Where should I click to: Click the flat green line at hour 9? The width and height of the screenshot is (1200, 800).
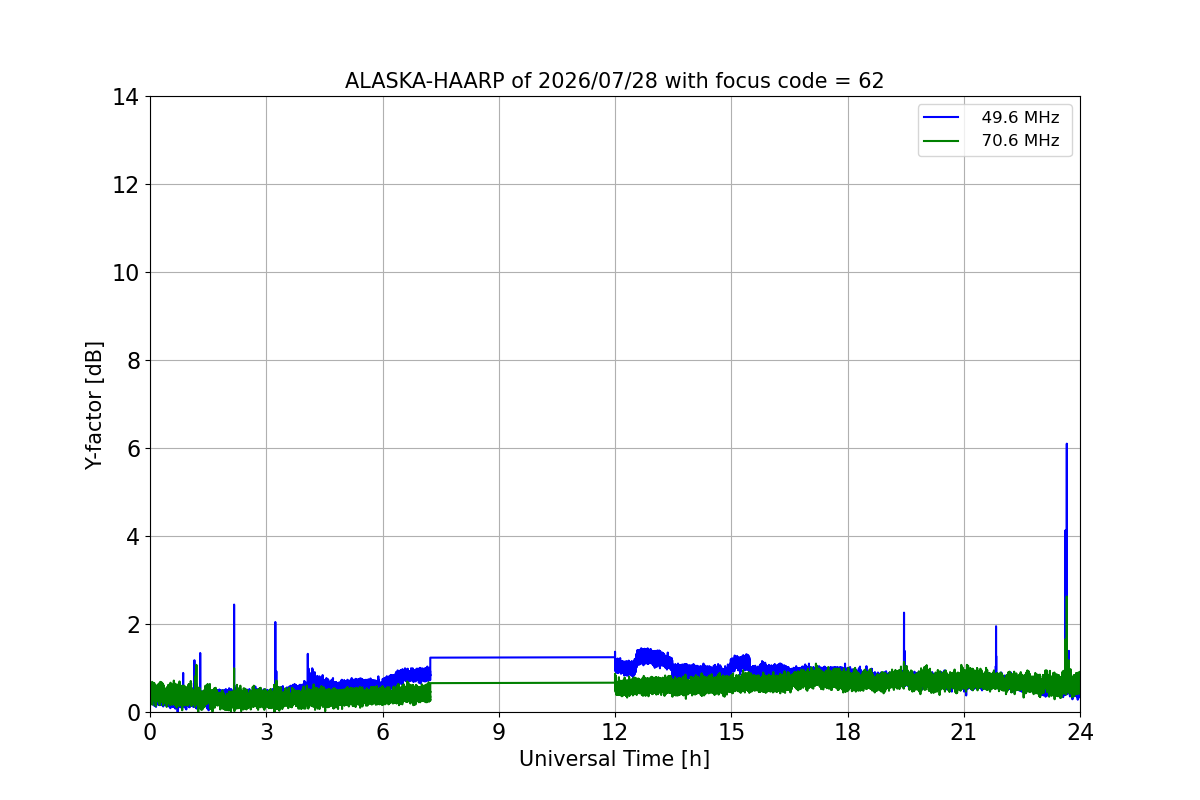click(499, 683)
